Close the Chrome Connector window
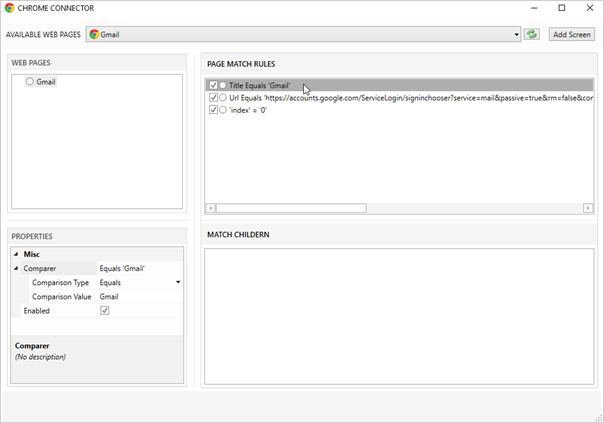Viewport: 604px width, 423px height. (x=590, y=8)
